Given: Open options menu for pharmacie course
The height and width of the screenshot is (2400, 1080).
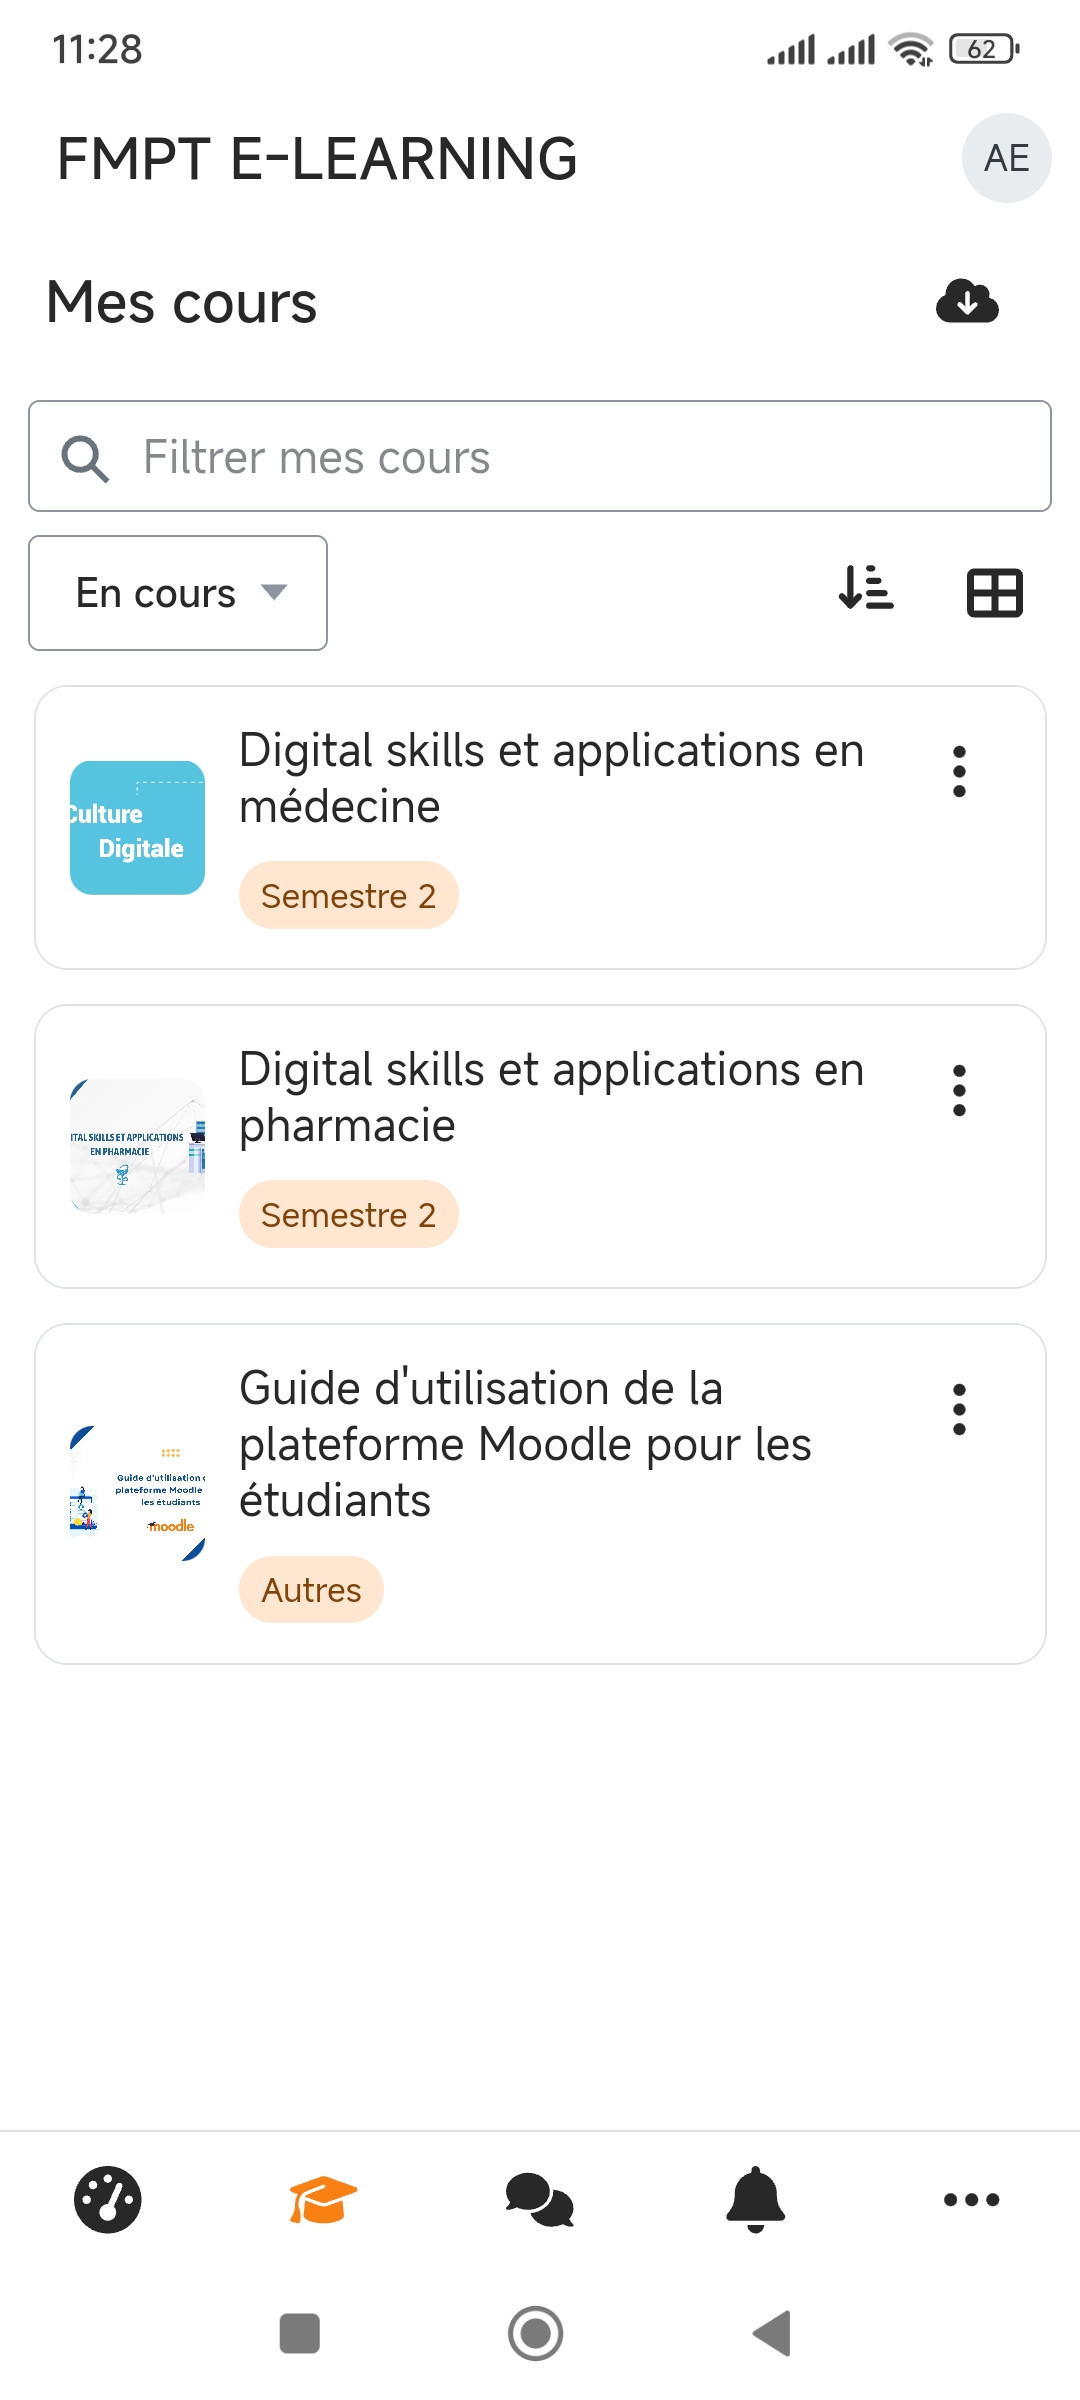Looking at the screenshot, I should (x=959, y=1090).
